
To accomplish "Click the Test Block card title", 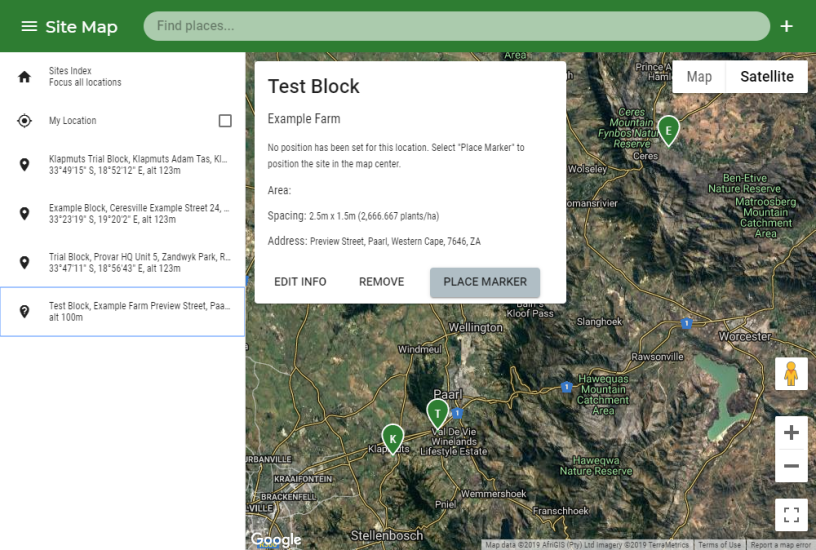I will click(x=313, y=86).
